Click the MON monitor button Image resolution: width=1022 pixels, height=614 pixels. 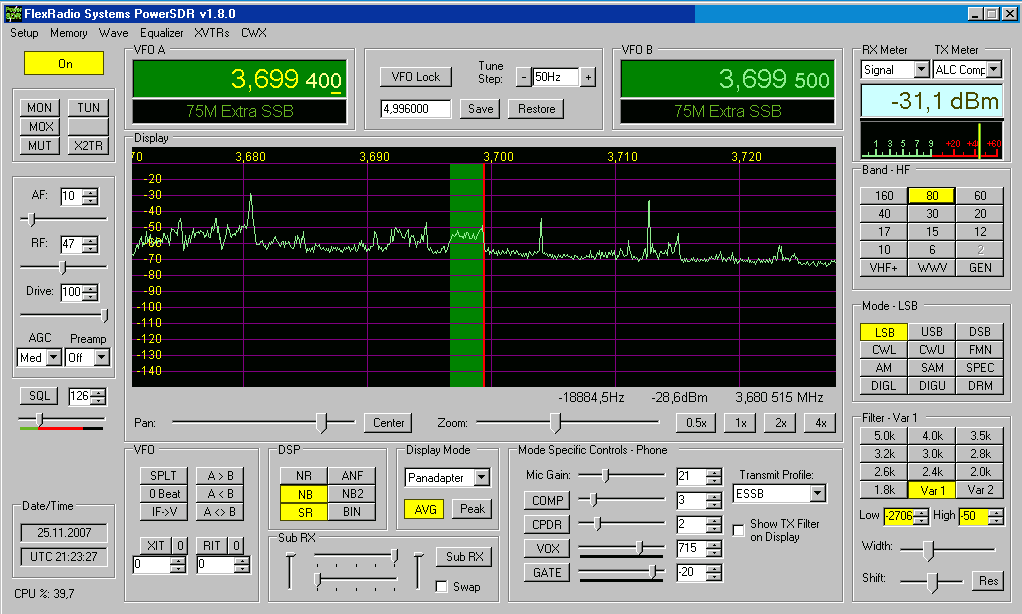tap(40, 108)
